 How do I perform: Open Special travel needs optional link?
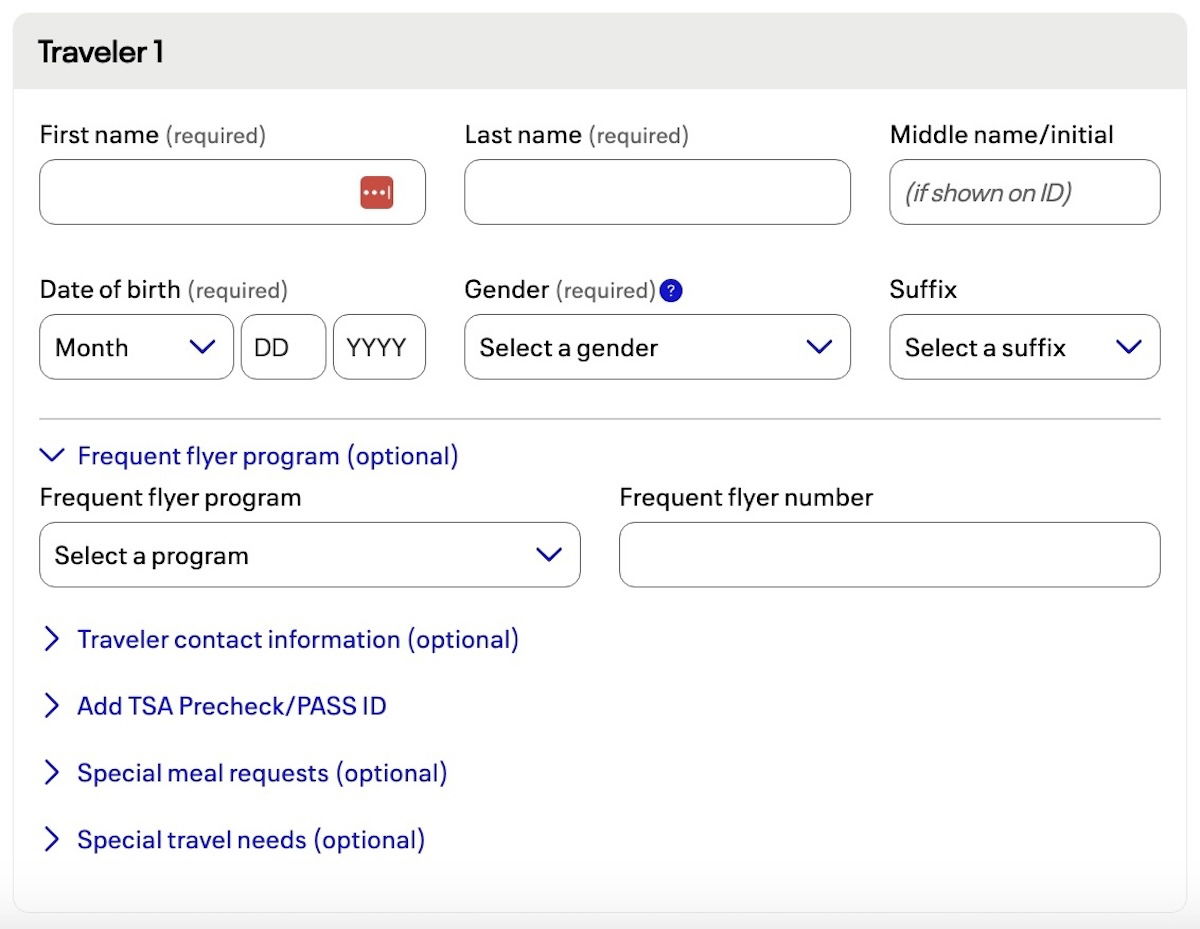[250, 840]
